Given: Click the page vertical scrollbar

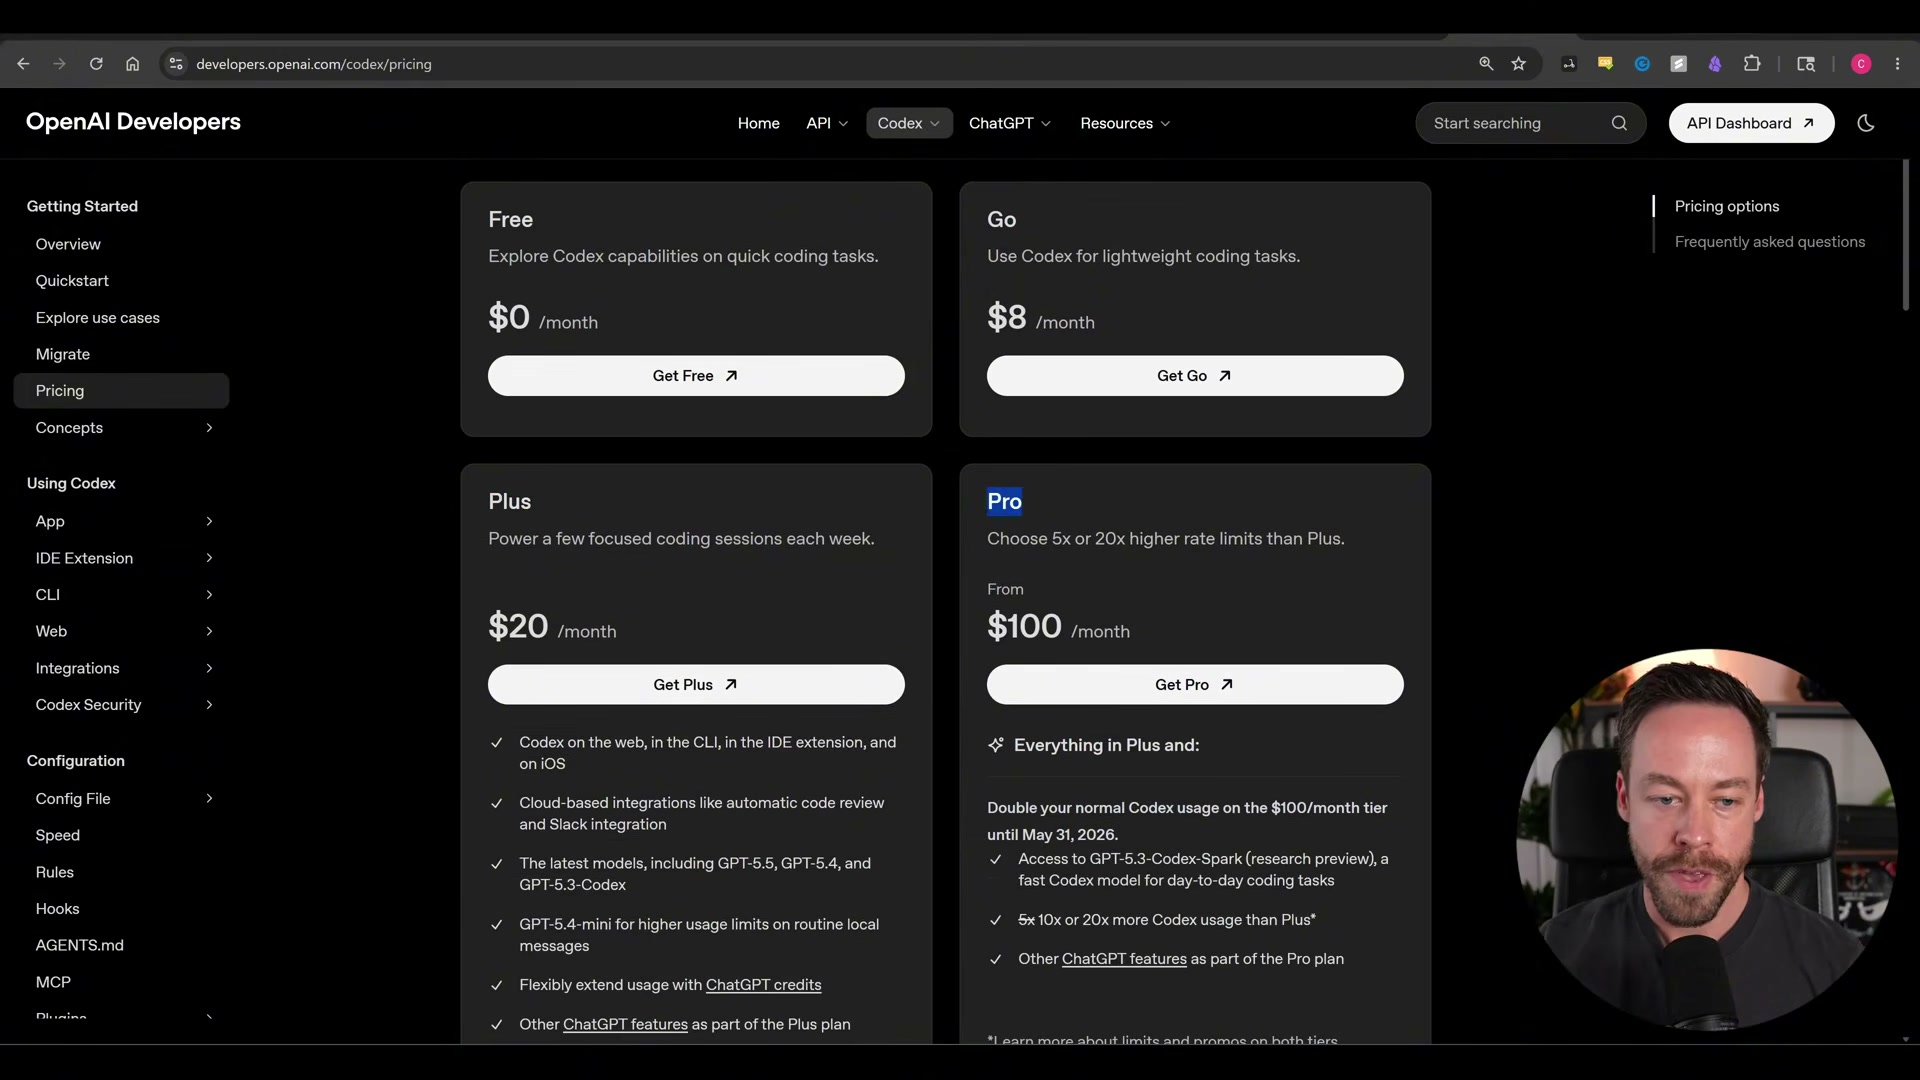Looking at the screenshot, I should (x=1906, y=236).
